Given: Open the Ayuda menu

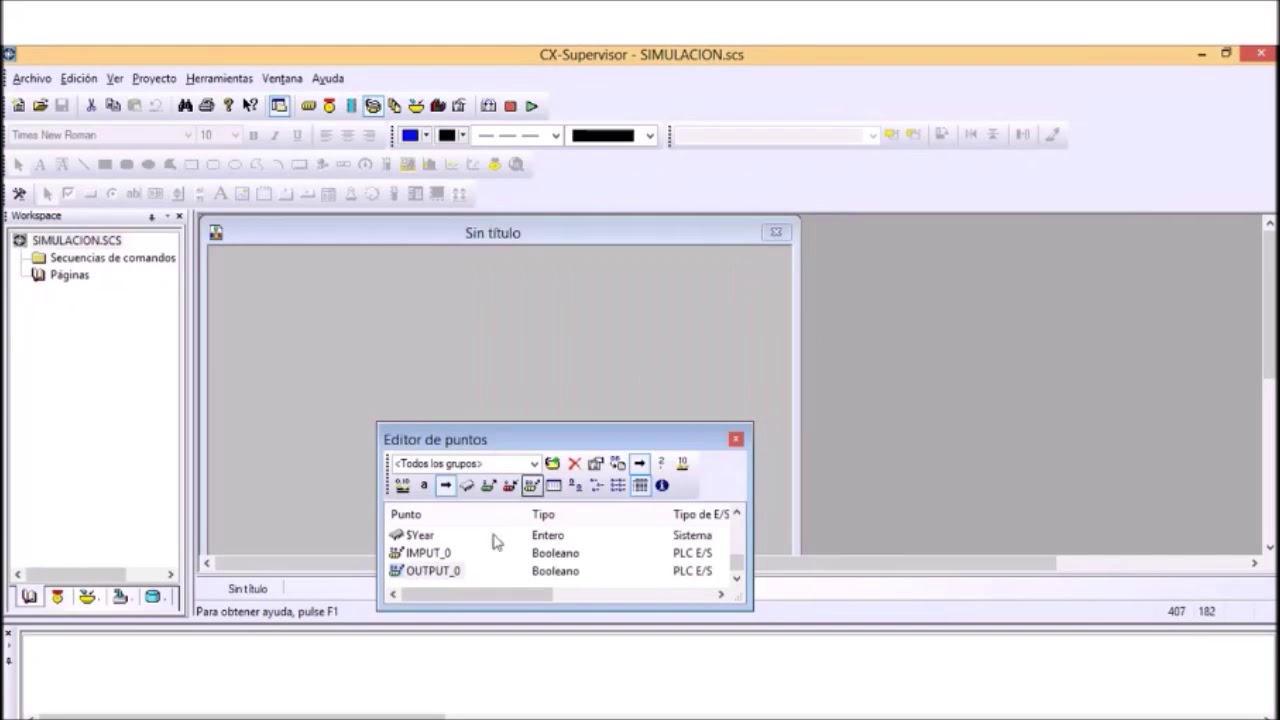Looking at the screenshot, I should tap(328, 78).
